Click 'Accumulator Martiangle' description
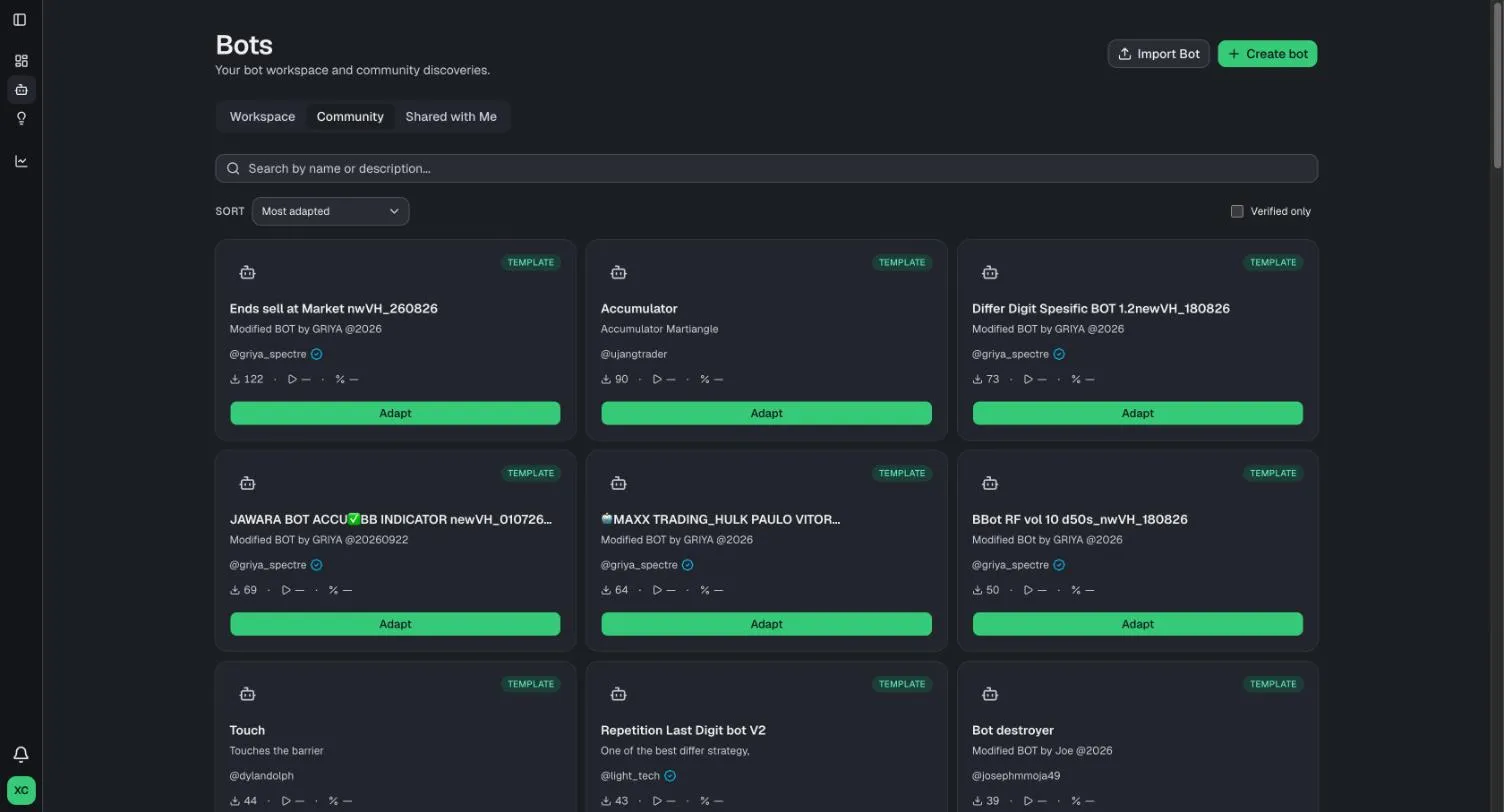1504x812 pixels. click(659, 329)
